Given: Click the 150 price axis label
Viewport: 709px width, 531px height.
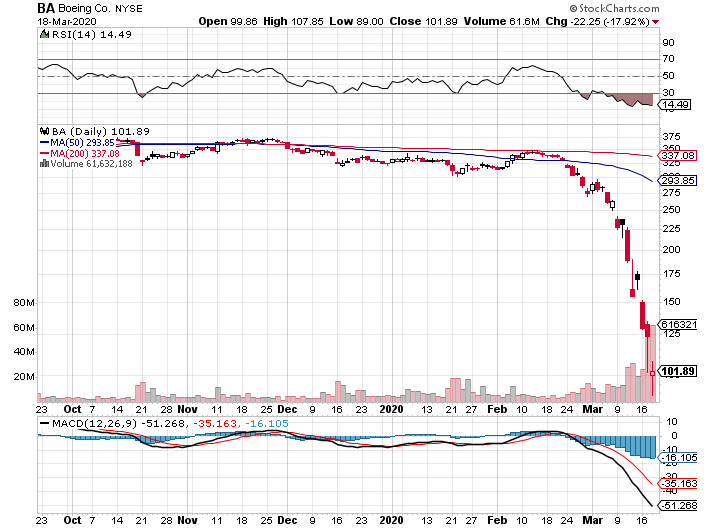Looking at the screenshot, I should 671,302.
